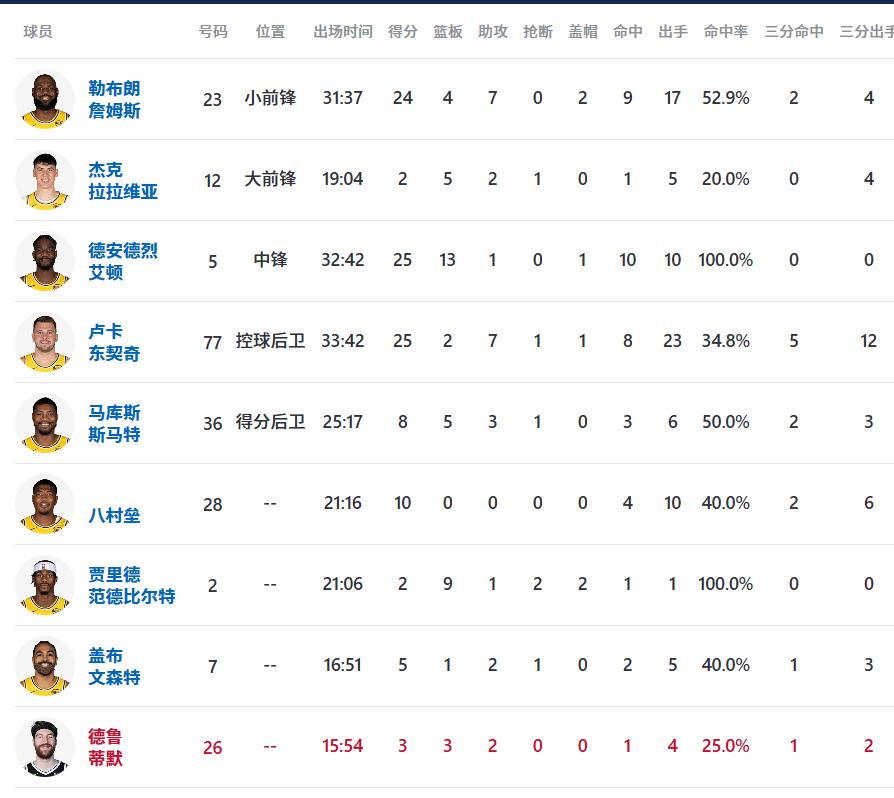Image resolution: width=894 pixels, height=798 pixels.
Task: Open 贾里德 范德比尔特's avatar photo
Action: [x=45, y=585]
